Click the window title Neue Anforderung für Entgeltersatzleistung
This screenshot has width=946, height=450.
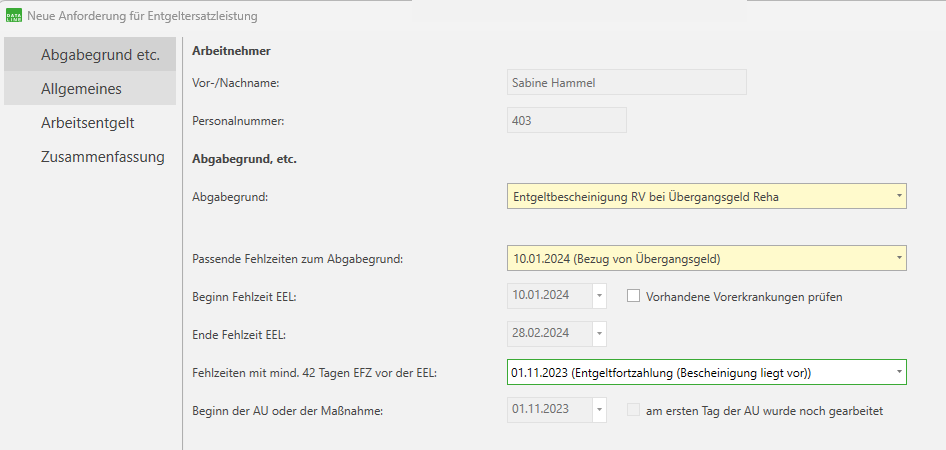[x=142, y=16]
